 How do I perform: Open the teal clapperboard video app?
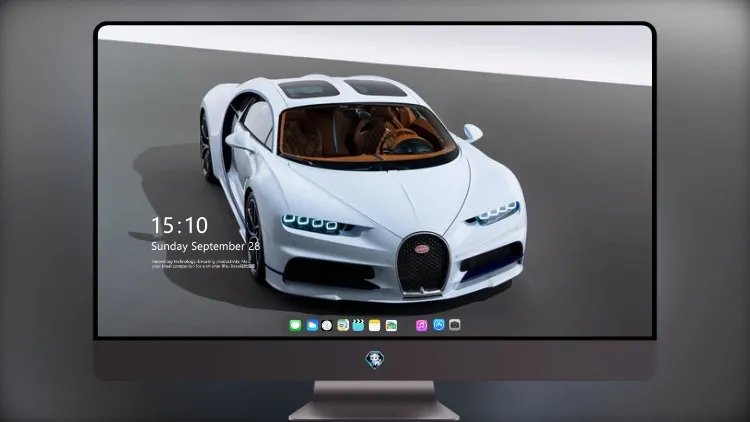tap(358, 325)
